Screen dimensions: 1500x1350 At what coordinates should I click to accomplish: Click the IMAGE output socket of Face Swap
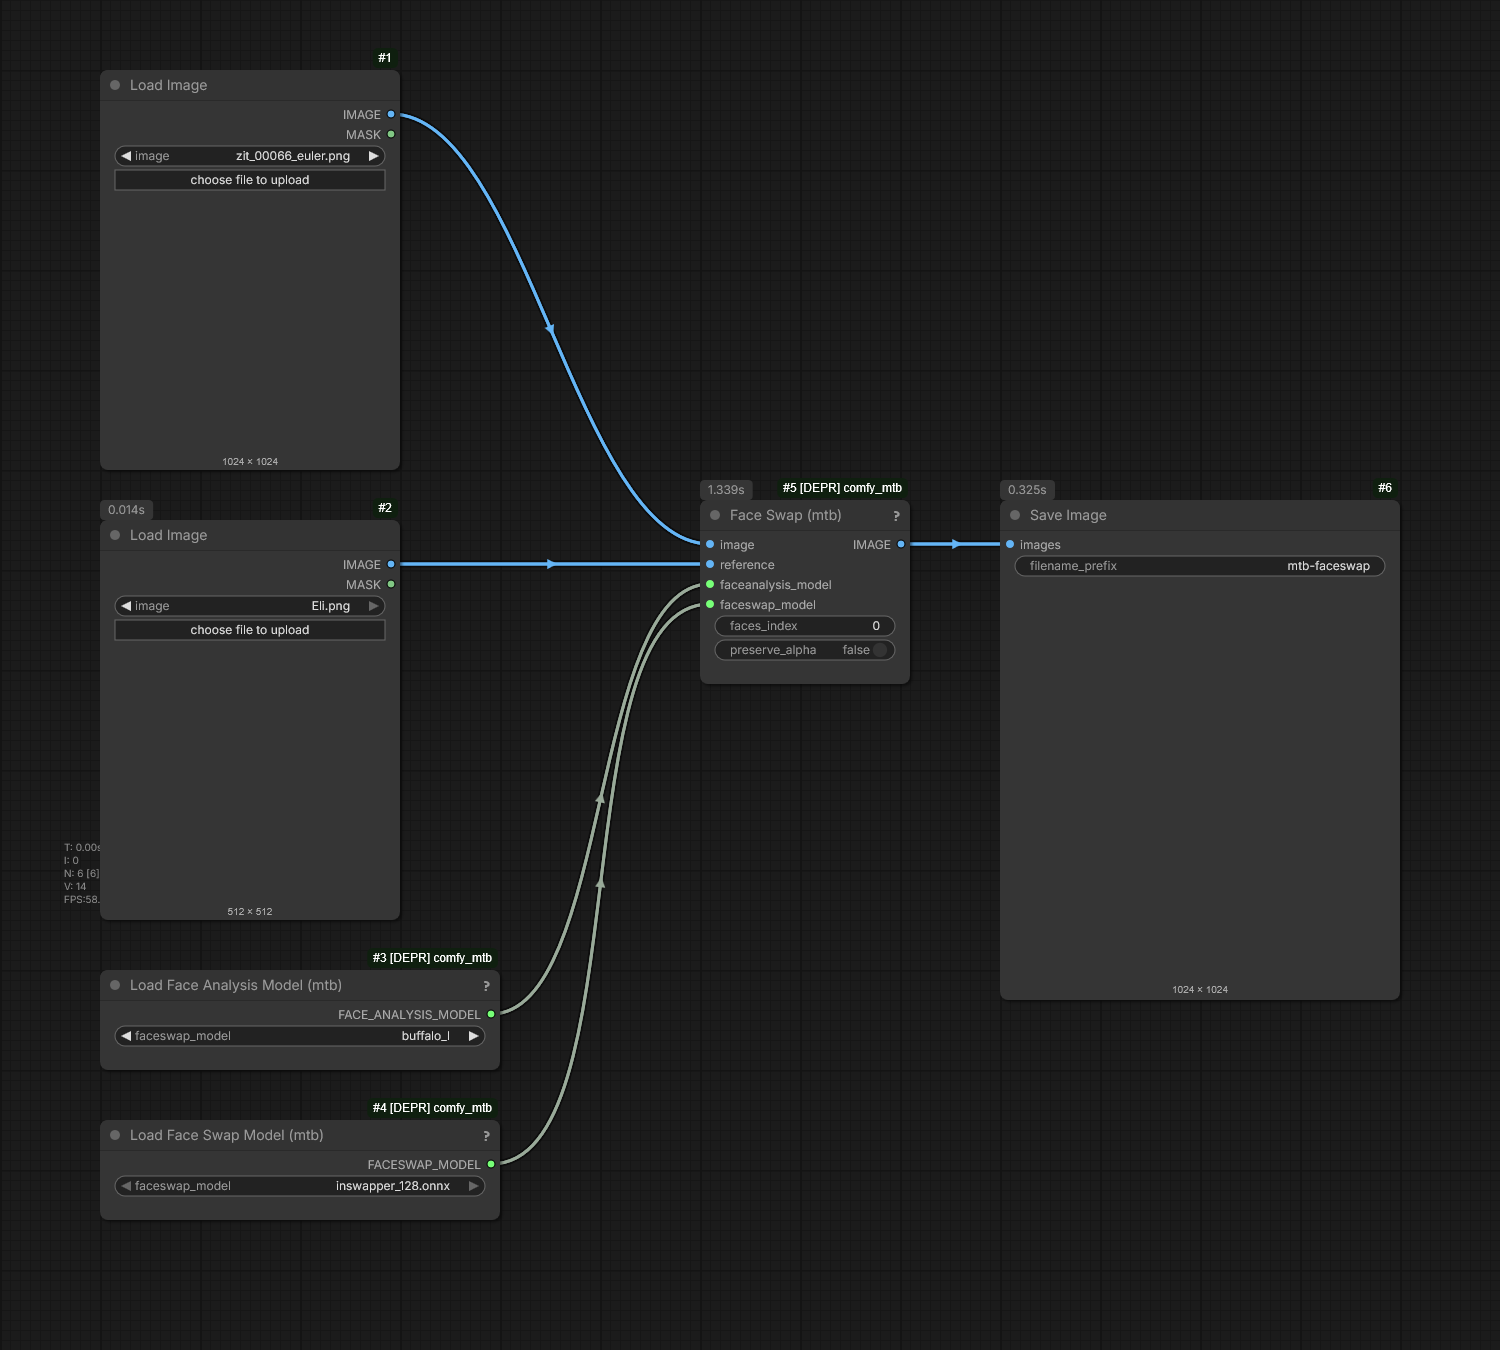[x=900, y=544]
